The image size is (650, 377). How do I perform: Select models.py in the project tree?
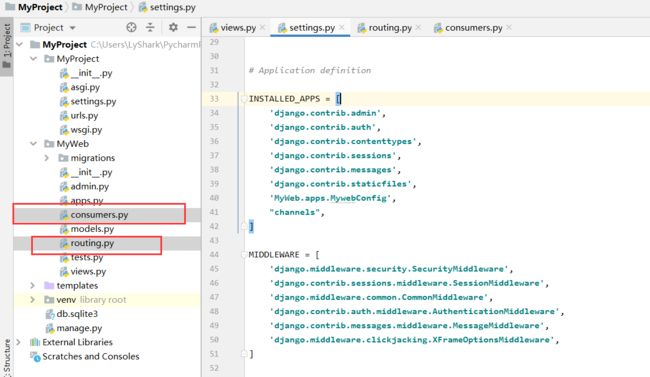(92, 229)
